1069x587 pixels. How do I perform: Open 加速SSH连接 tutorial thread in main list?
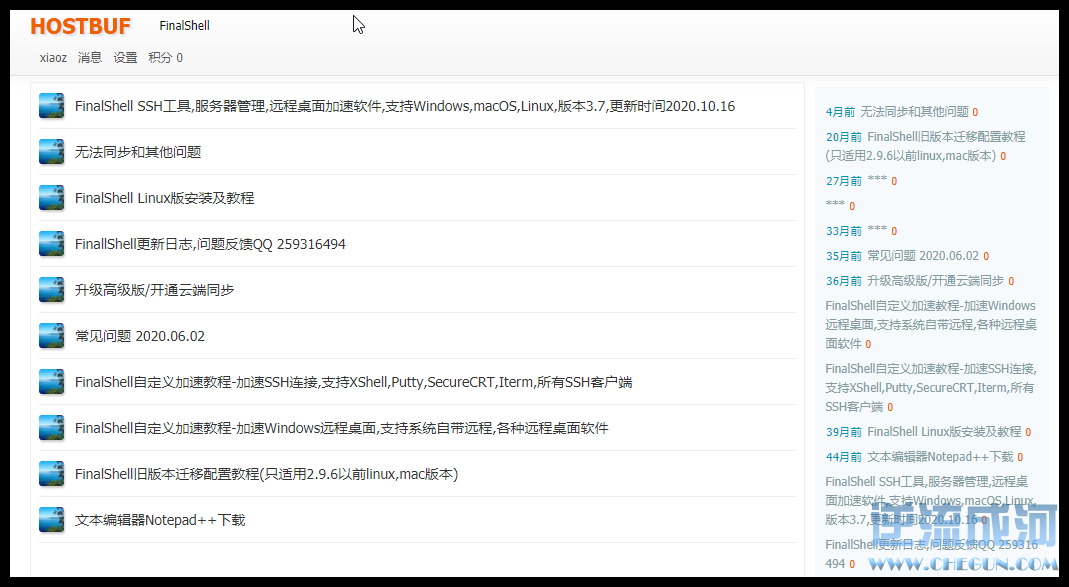tap(354, 382)
